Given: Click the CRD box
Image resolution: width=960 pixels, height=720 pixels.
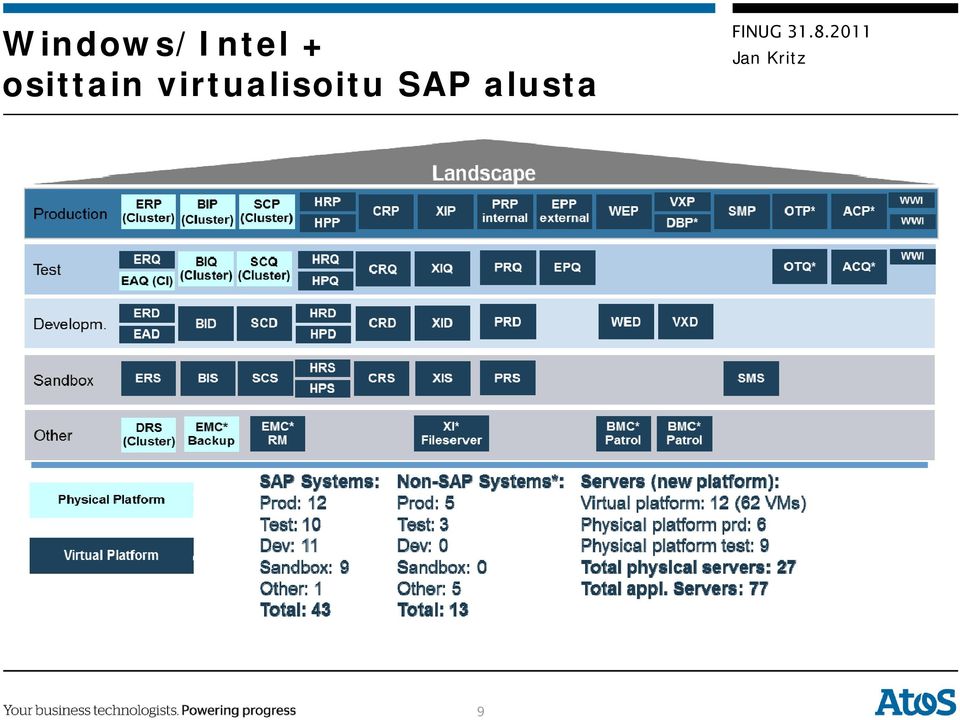Looking at the screenshot, I should click(x=382, y=323).
